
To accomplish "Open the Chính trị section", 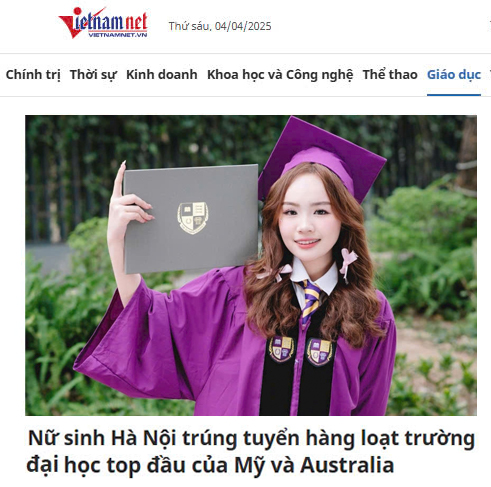I will [33, 75].
